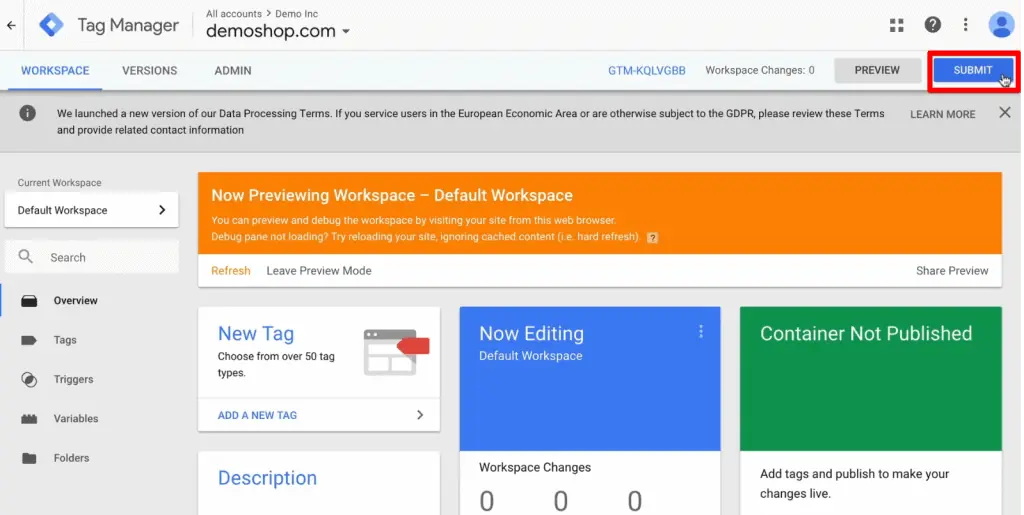
Task: Click the user account avatar
Action: (x=1001, y=25)
